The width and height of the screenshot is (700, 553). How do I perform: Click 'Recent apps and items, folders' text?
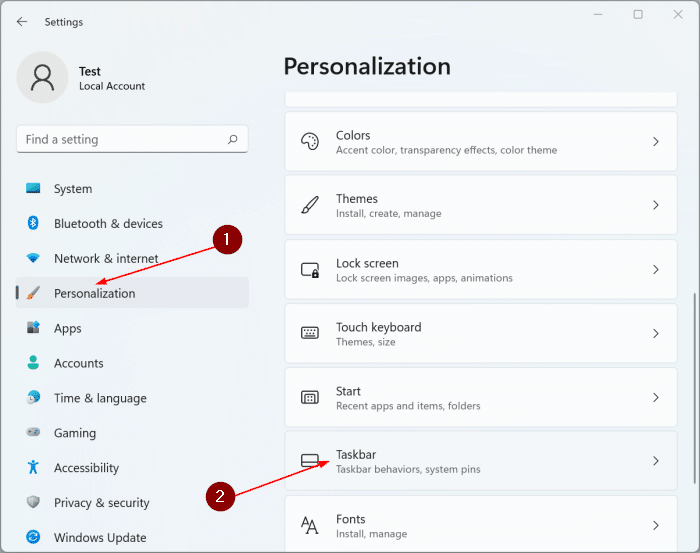point(408,406)
